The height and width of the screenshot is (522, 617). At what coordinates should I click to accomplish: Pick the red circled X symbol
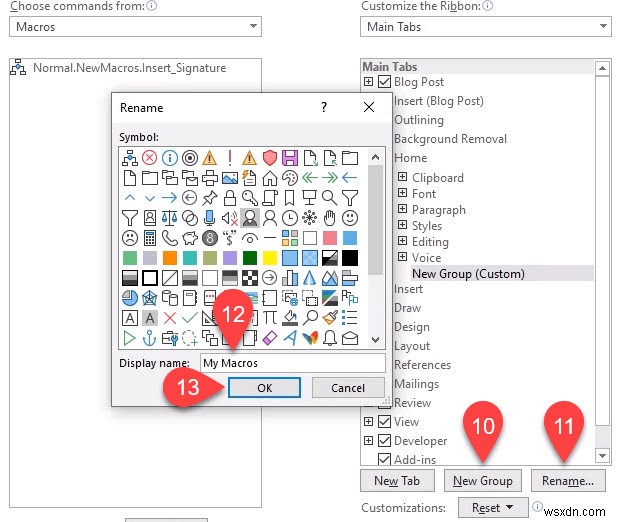[150, 158]
